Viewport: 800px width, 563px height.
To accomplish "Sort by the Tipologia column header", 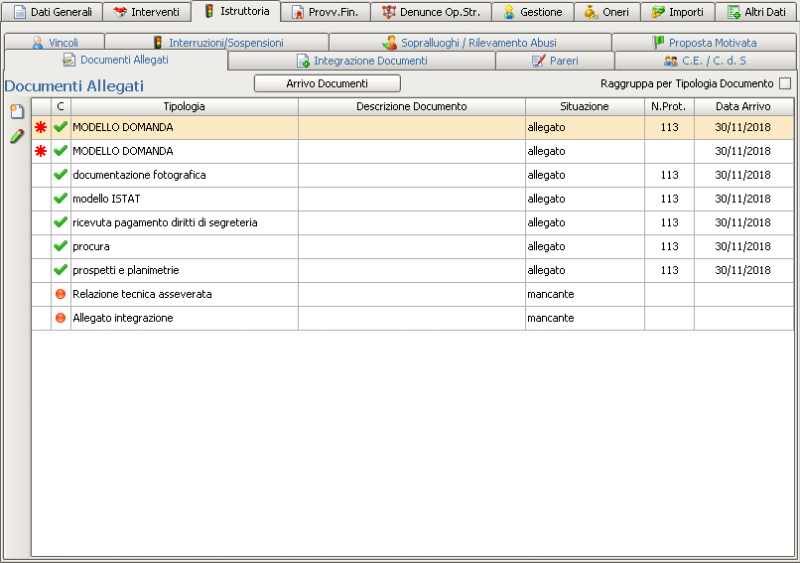I will point(184,106).
